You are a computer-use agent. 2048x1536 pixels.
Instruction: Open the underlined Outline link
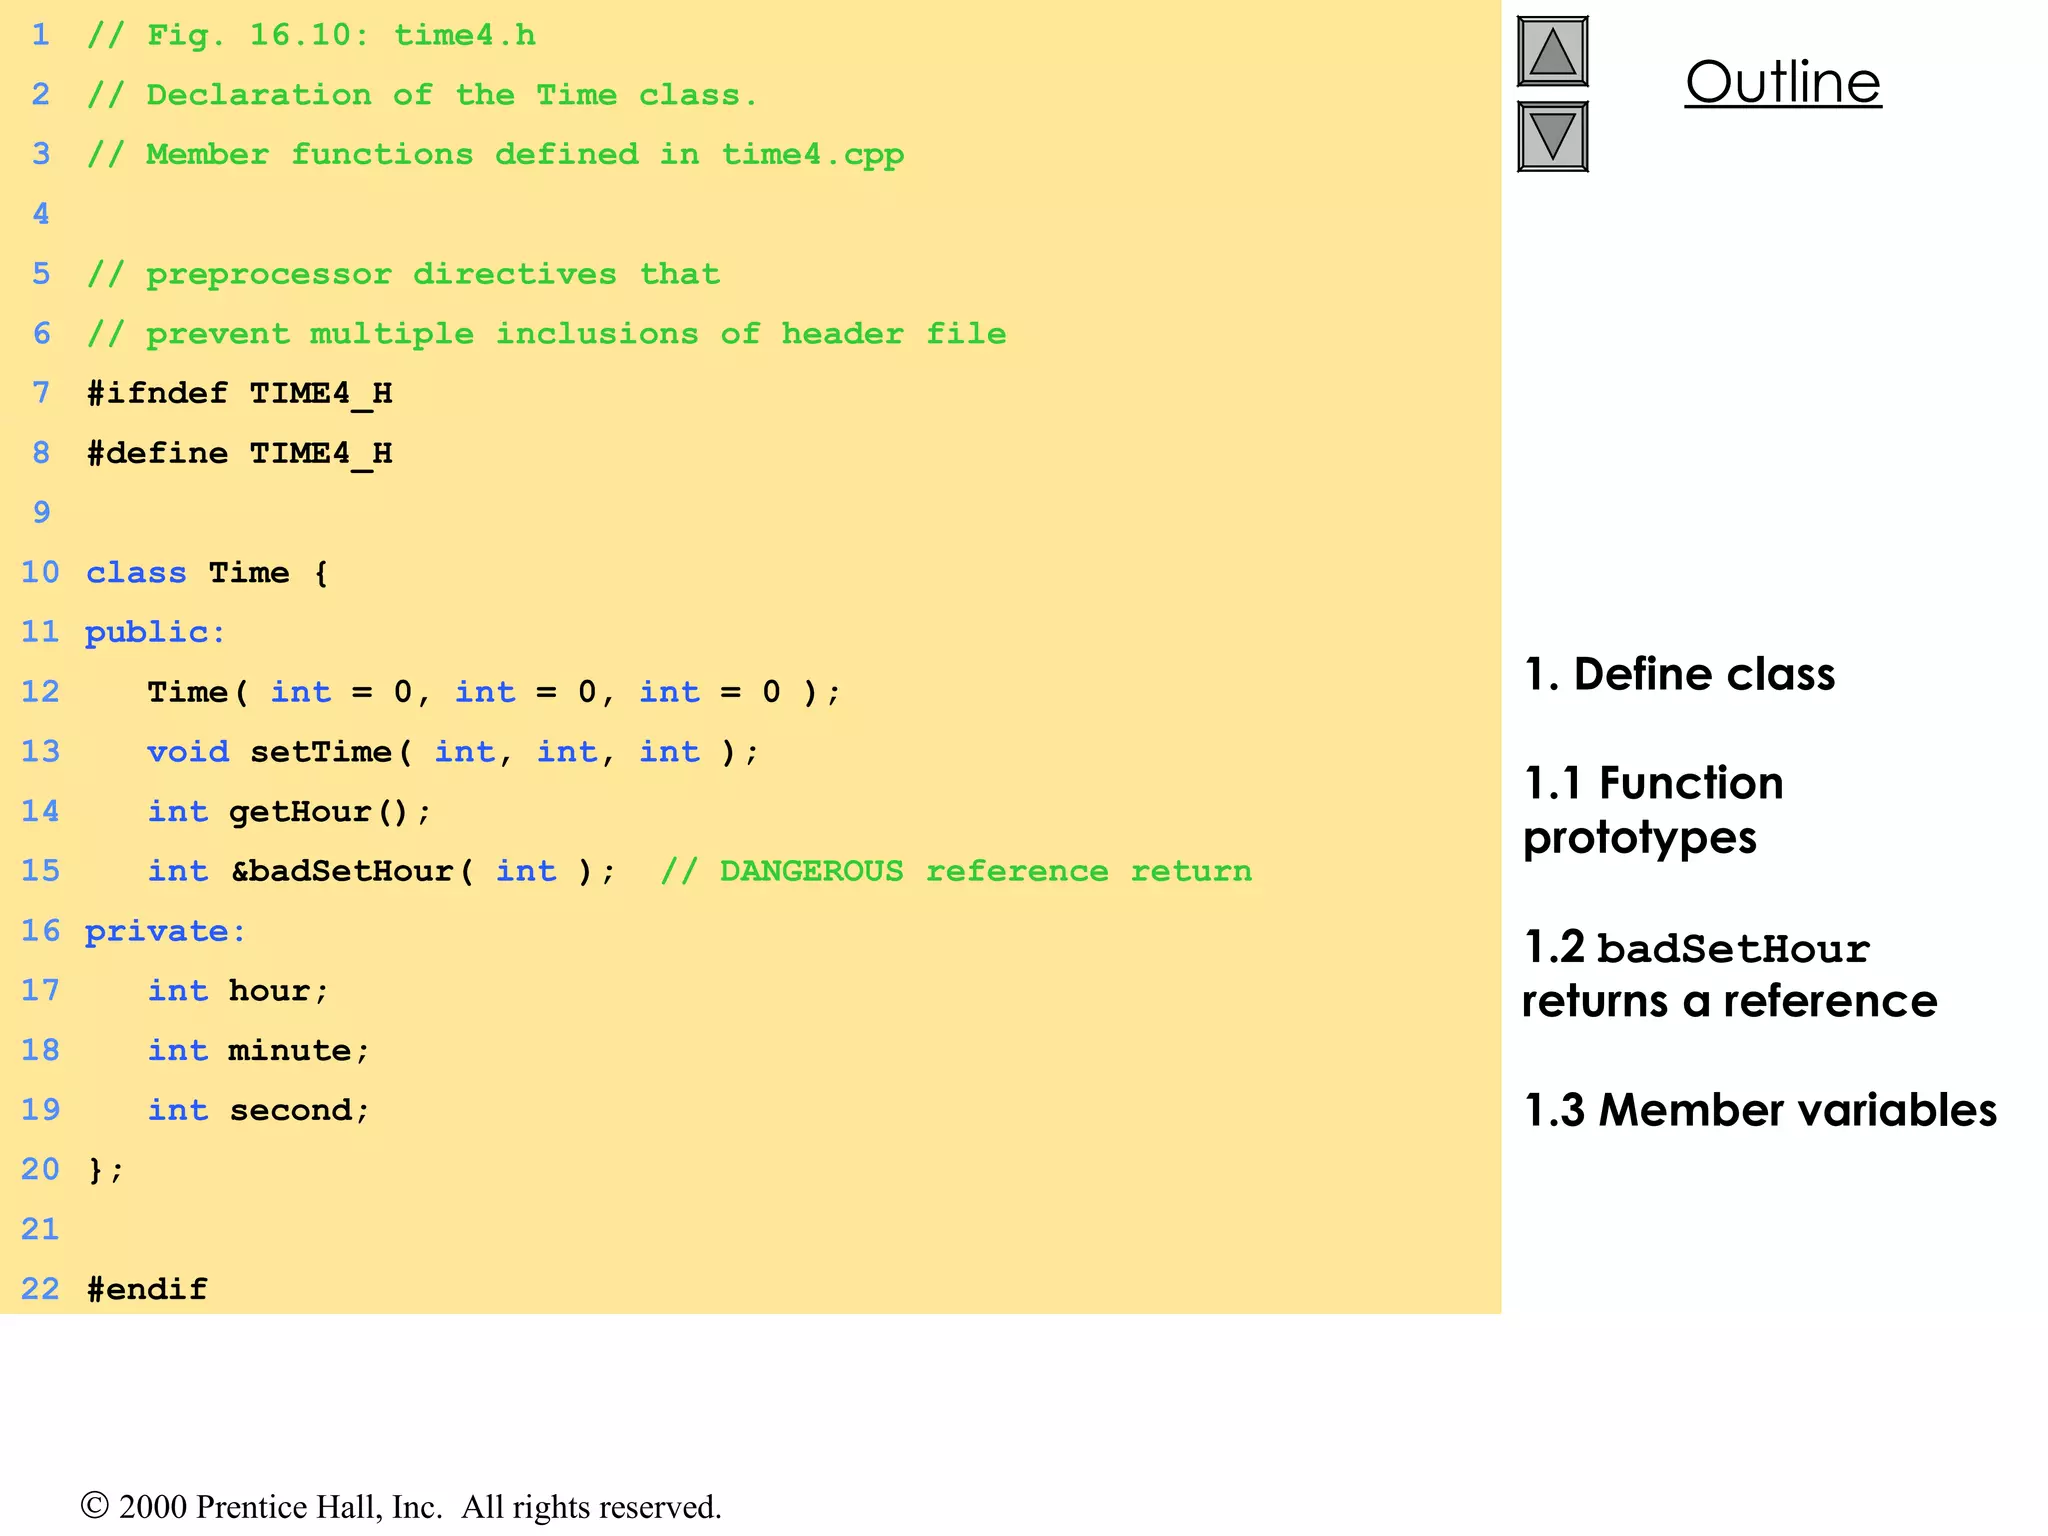pos(1783,82)
